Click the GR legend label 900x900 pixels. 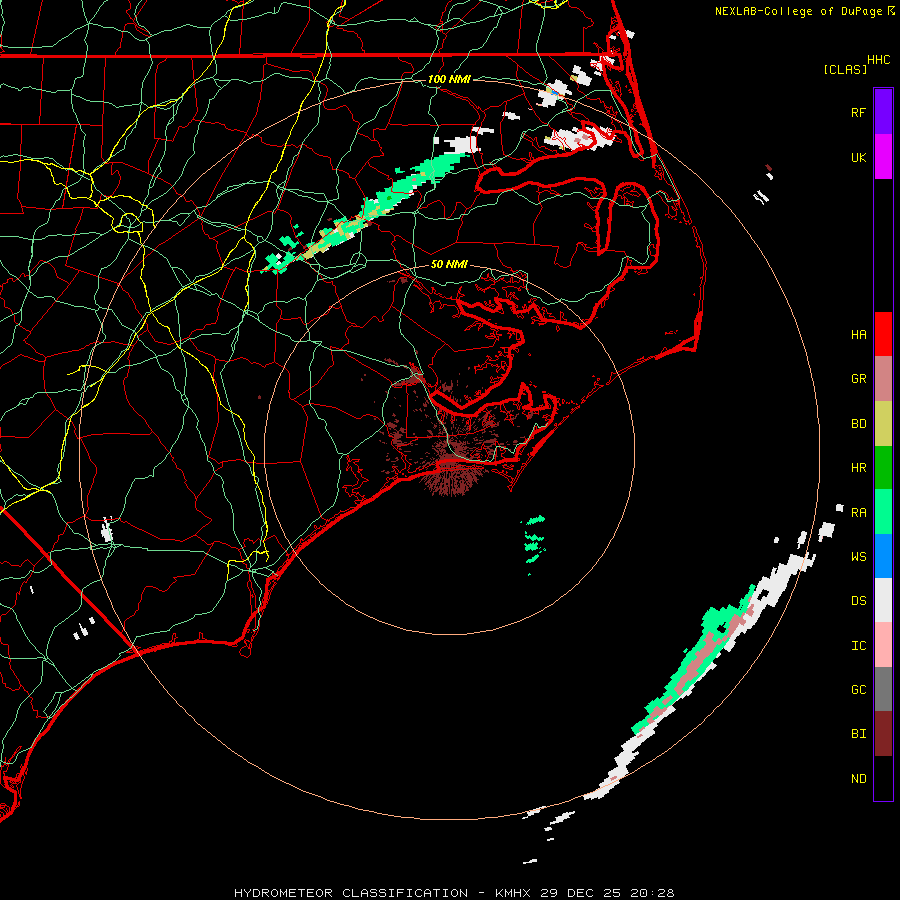point(858,379)
